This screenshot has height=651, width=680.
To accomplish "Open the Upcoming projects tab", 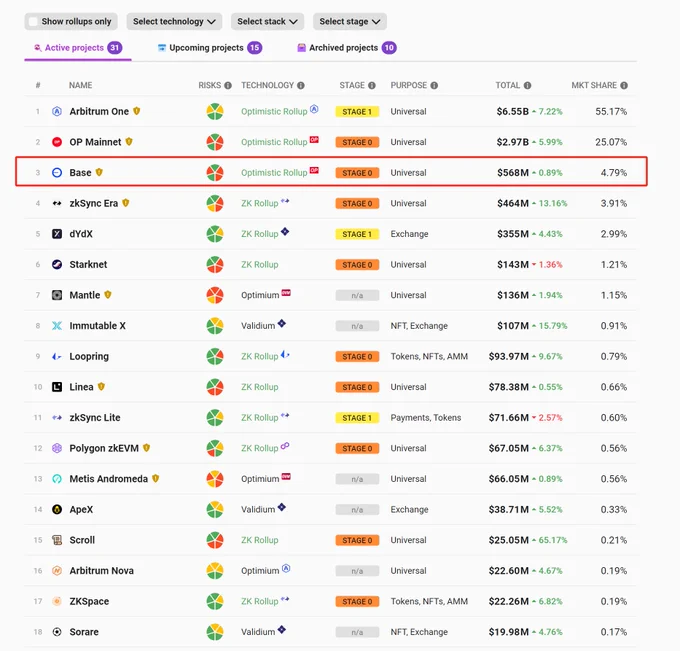I will (x=209, y=48).
